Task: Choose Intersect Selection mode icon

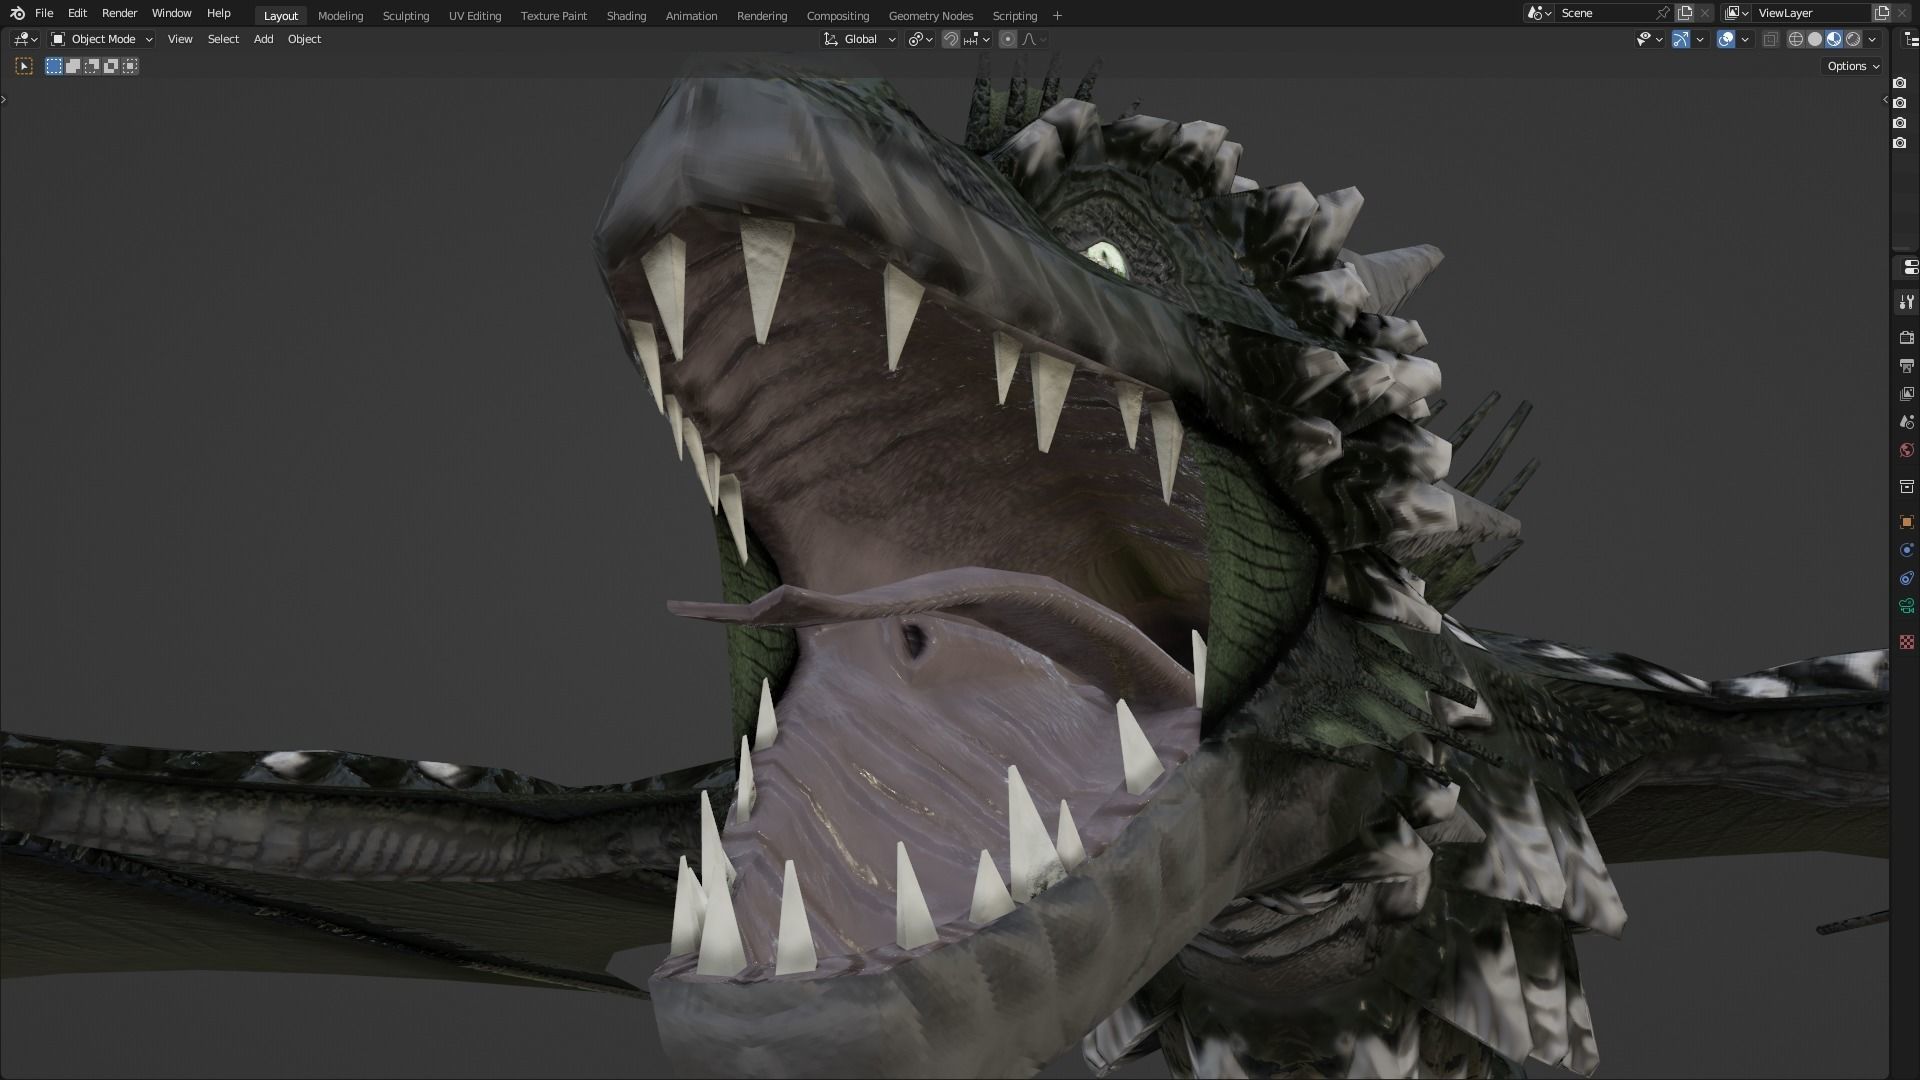Action: point(130,66)
